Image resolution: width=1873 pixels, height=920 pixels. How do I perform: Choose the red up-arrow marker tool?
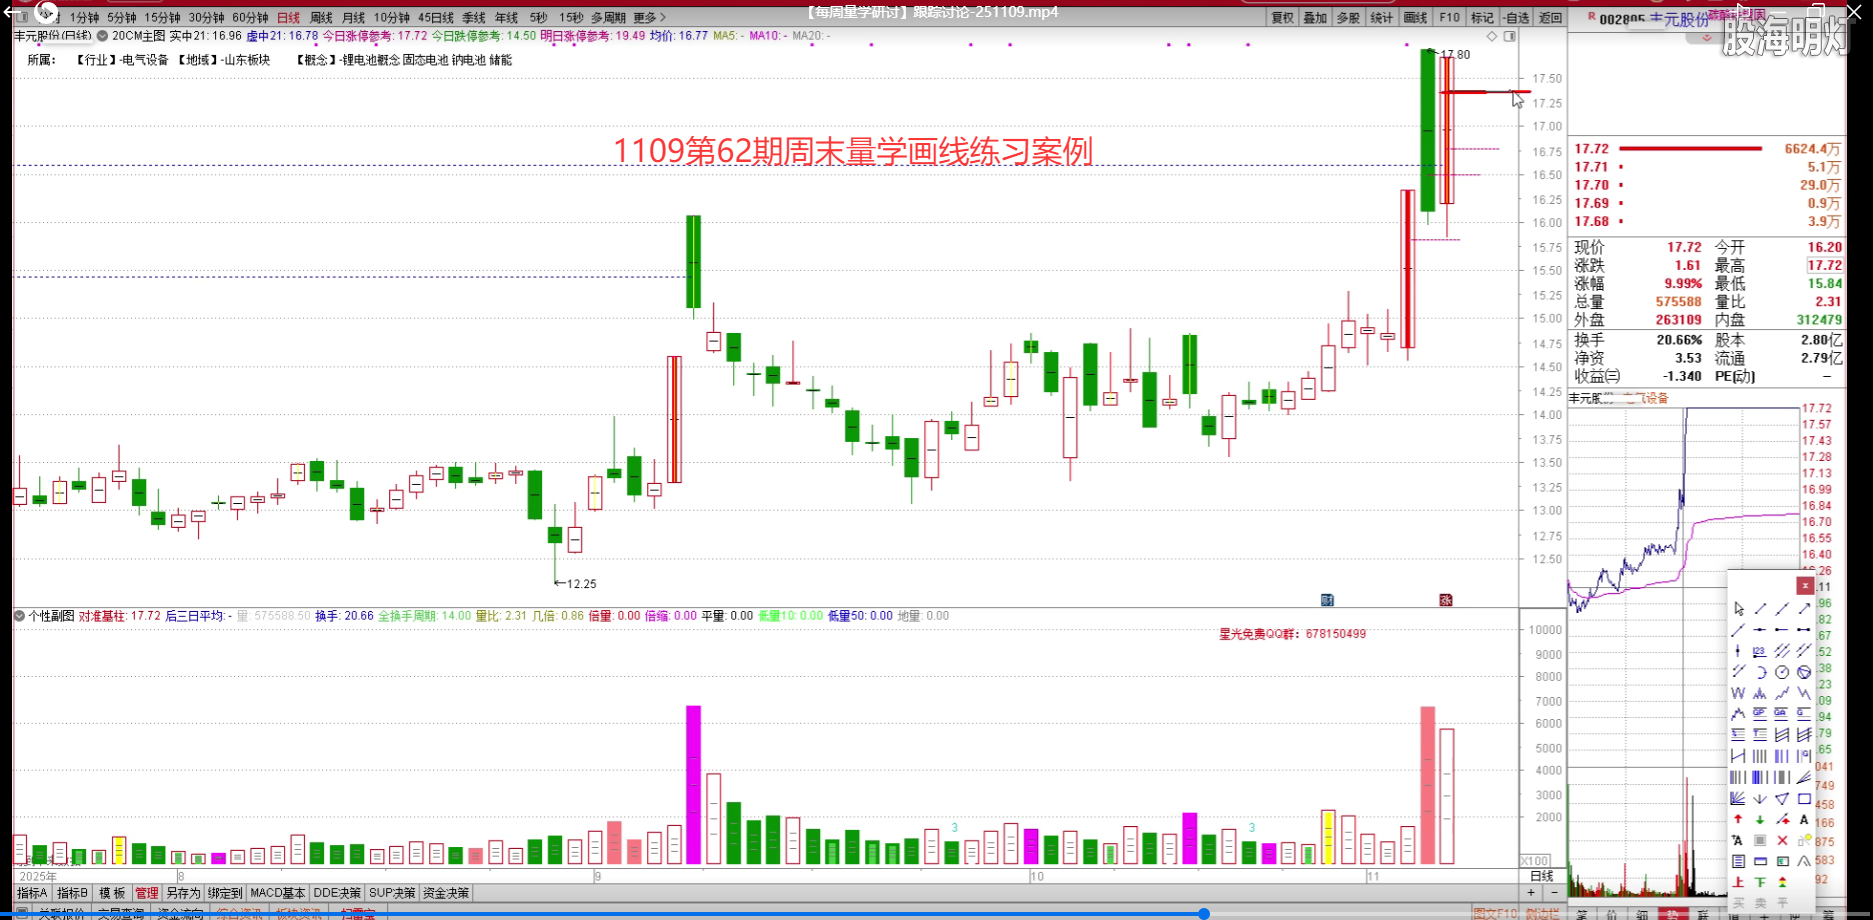coord(1738,820)
